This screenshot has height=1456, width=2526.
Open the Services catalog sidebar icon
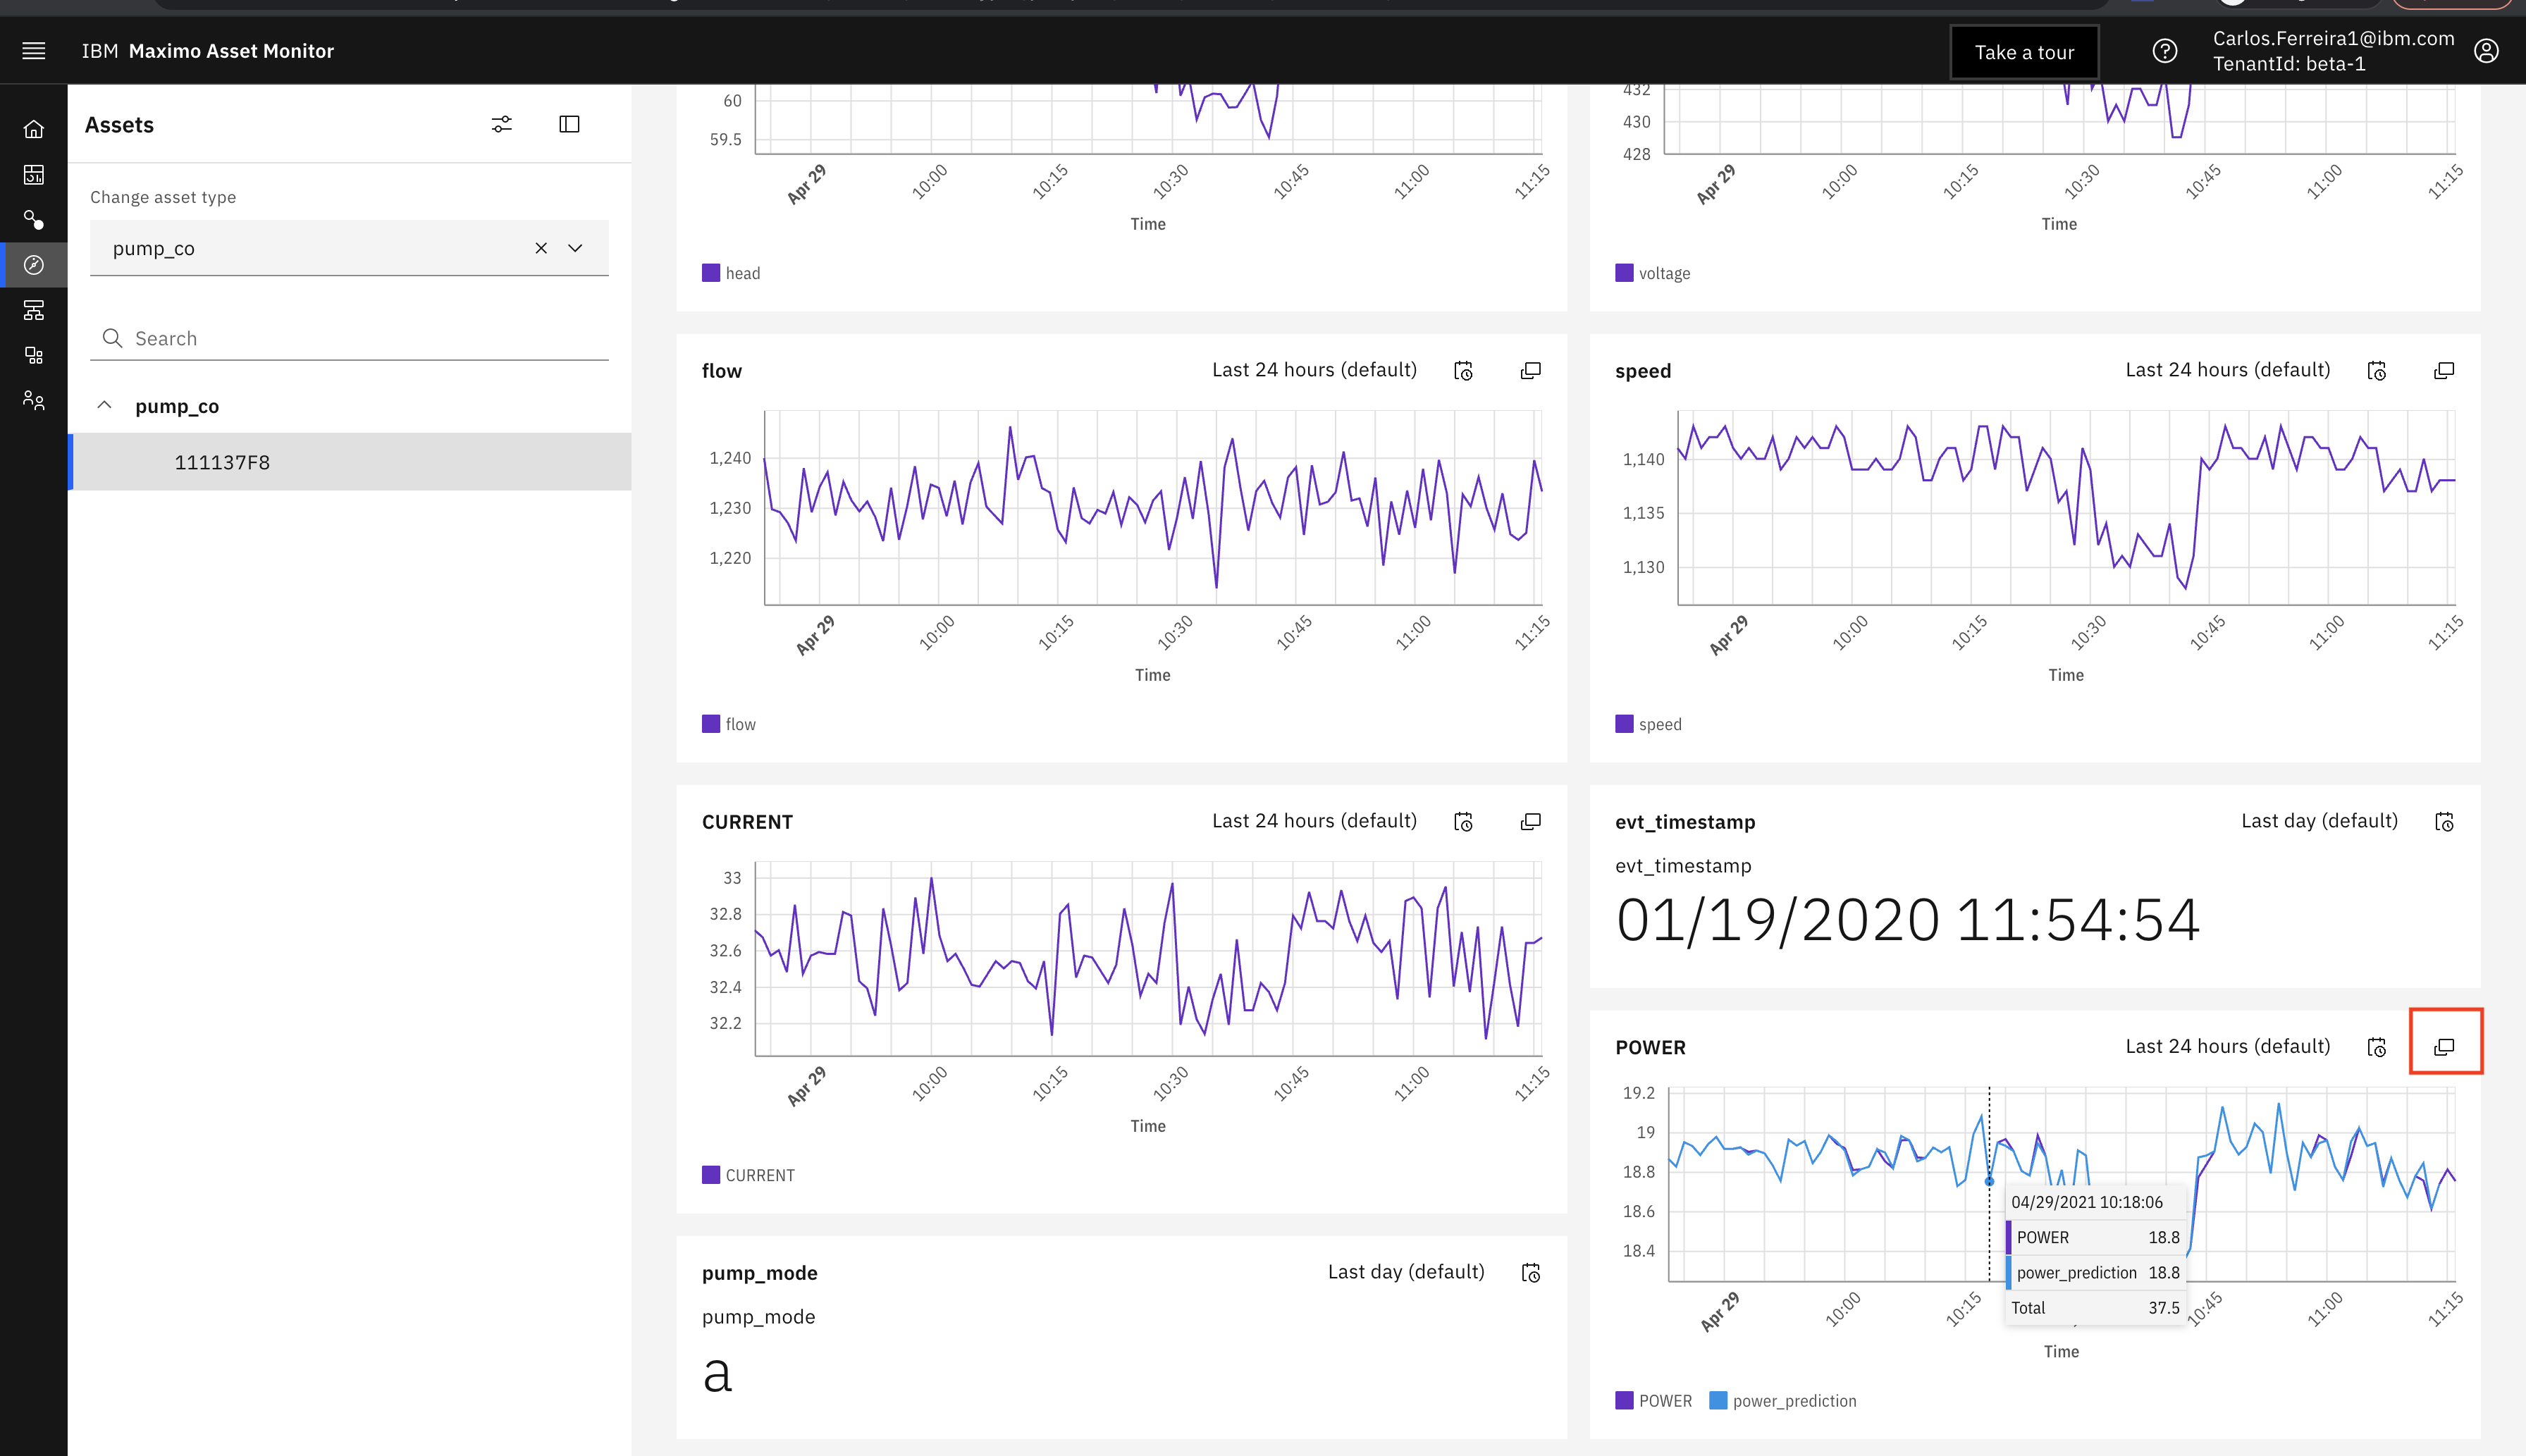34,355
